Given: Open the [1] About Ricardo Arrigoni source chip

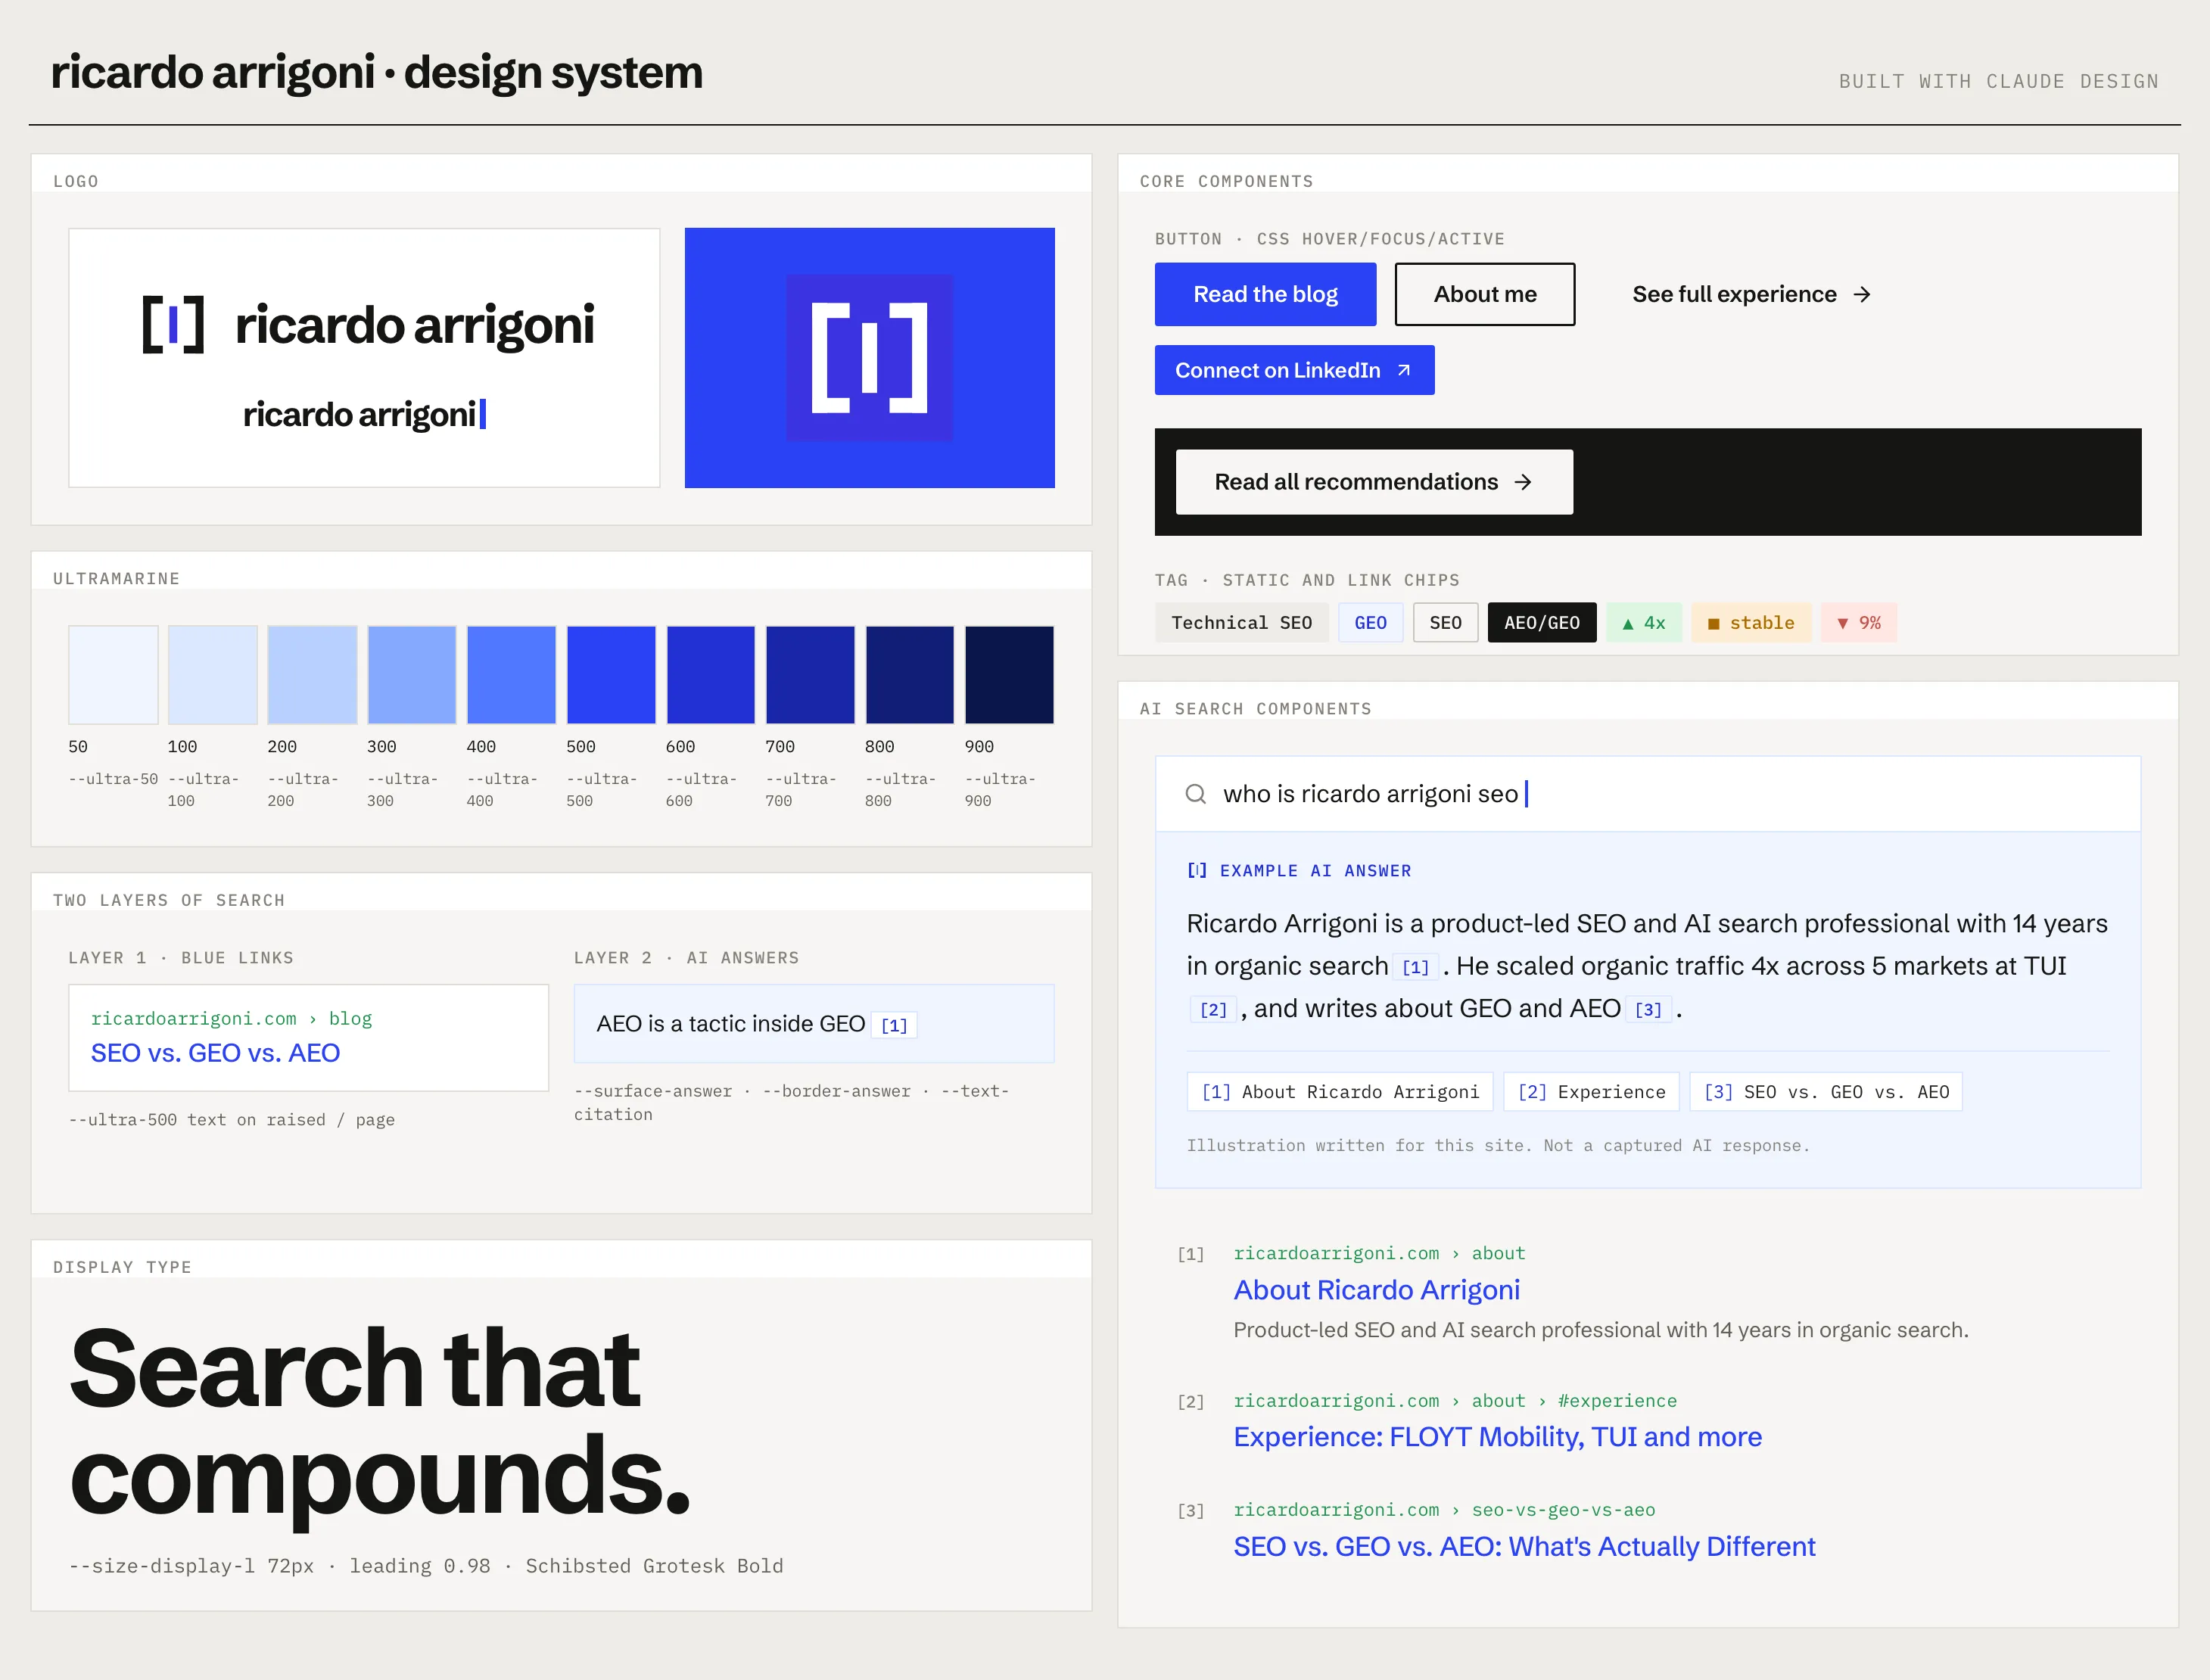Looking at the screenshot, I should click(x=1339, y=1092).
